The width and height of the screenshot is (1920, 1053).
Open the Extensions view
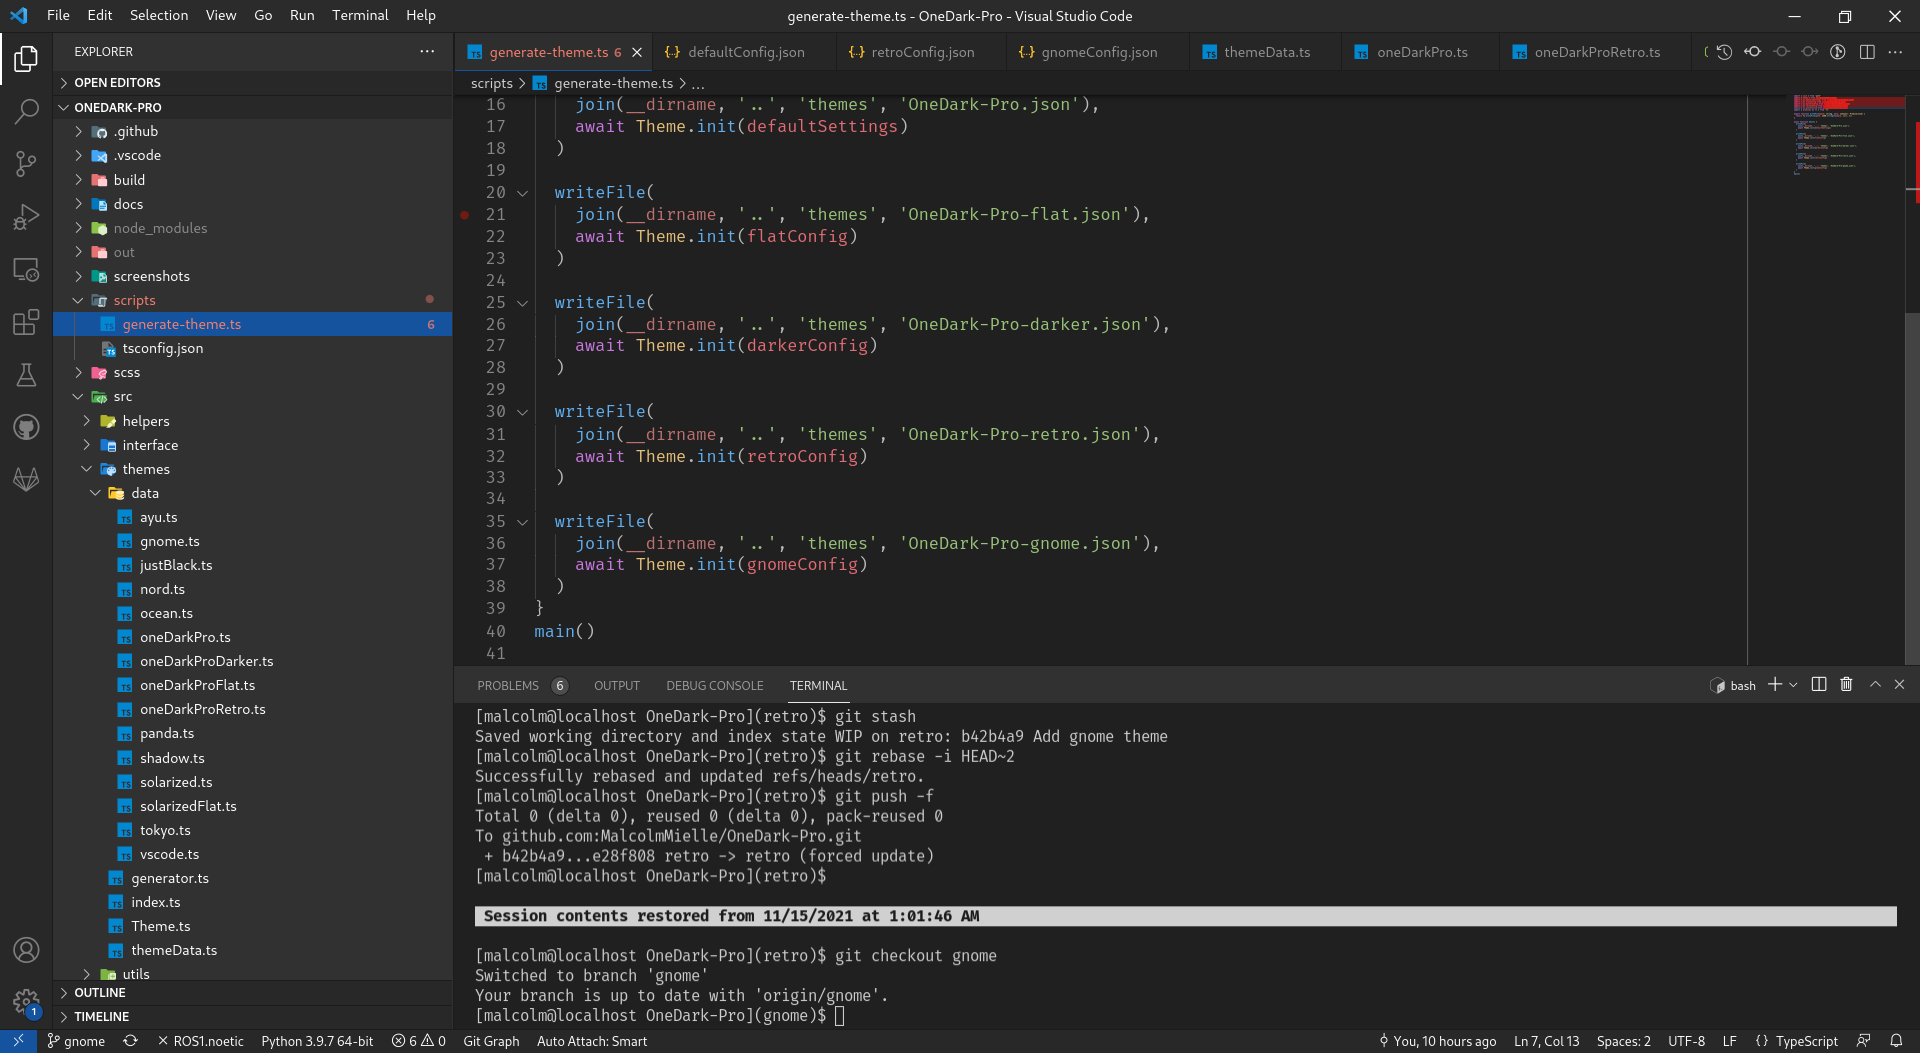pos(26,322)
